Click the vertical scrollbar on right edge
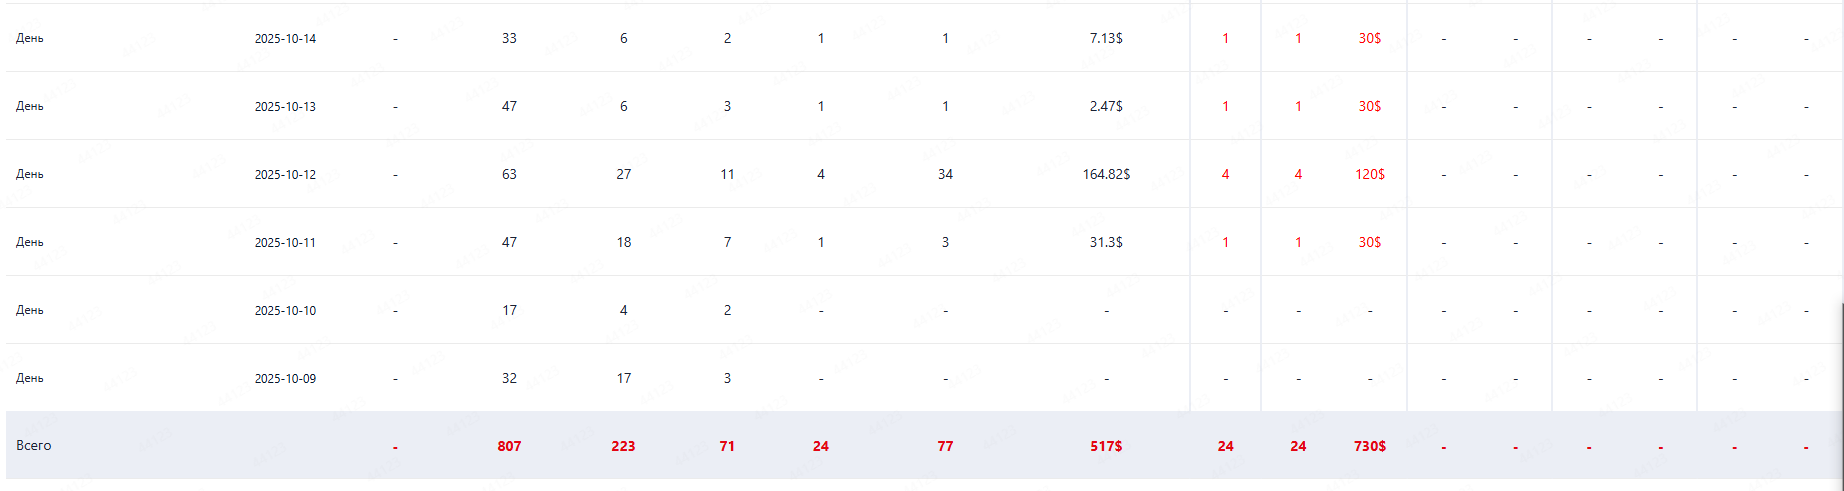This screenshot has width=1844, height=491. [1841, 390]
